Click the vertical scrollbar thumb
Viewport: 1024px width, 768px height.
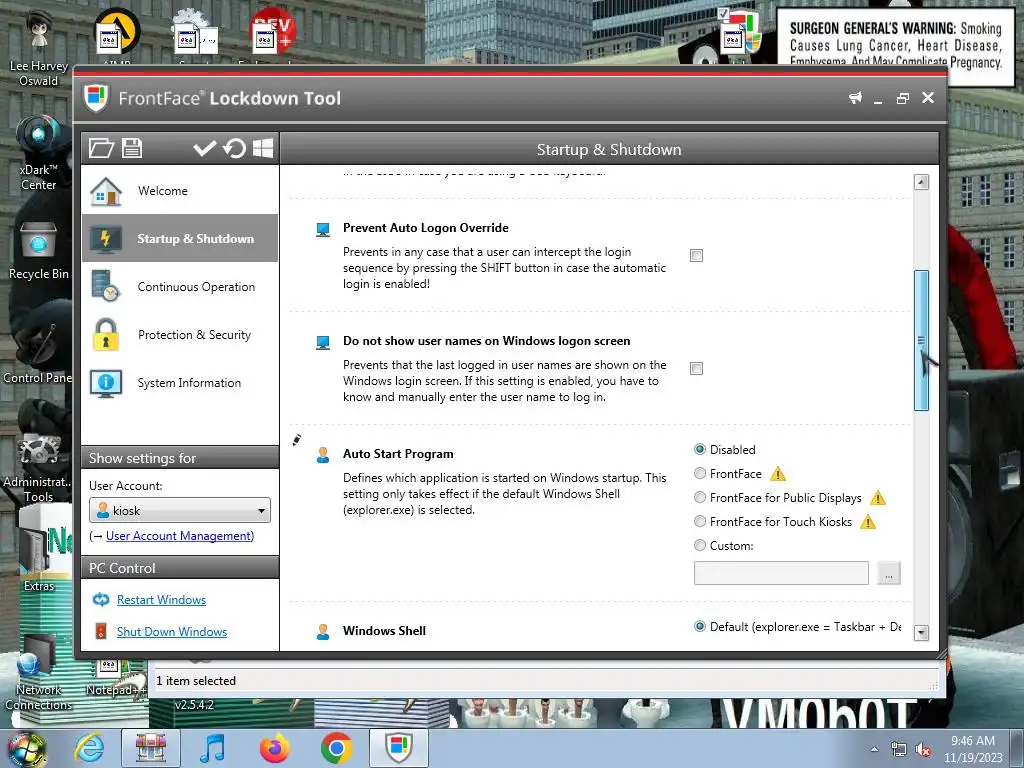coord(921,340)
